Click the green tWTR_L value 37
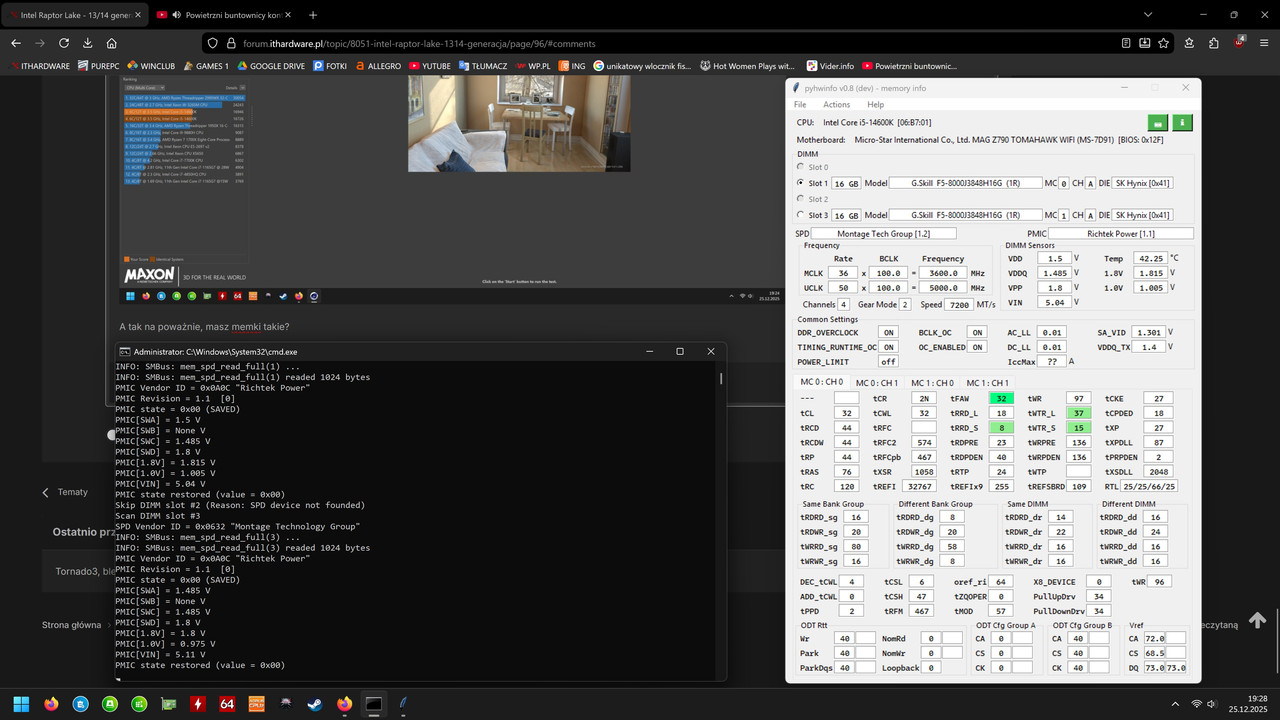 tap(1078, 413)
